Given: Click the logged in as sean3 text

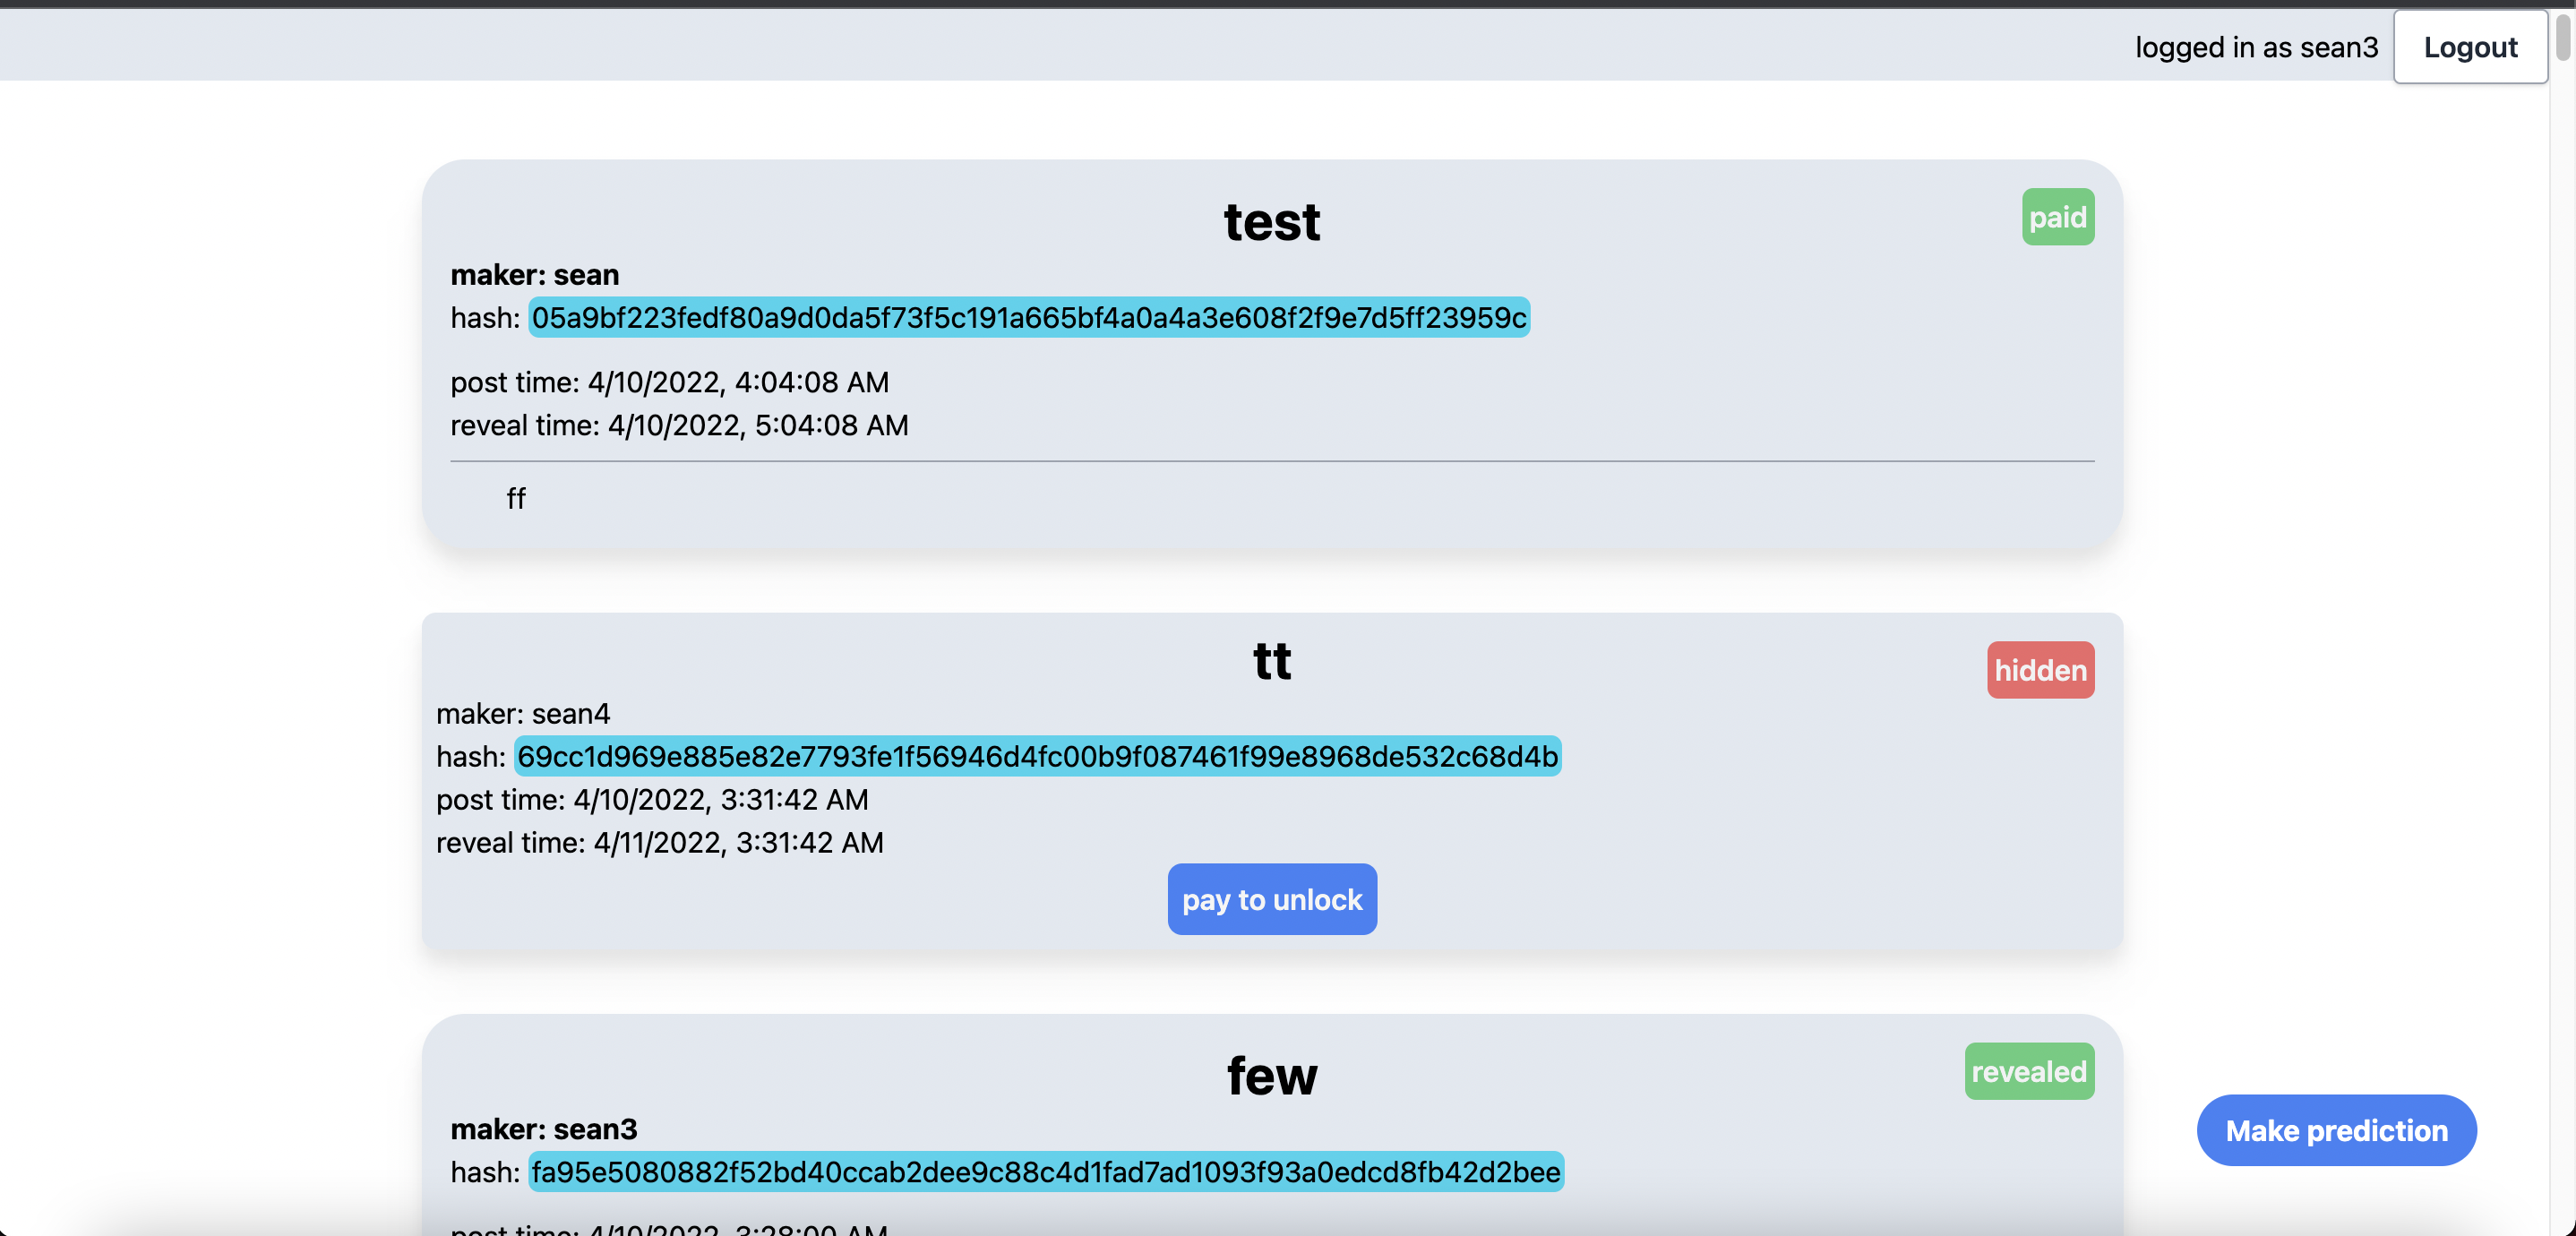Looking at the screenshot, I should (x=2256, y=47).
